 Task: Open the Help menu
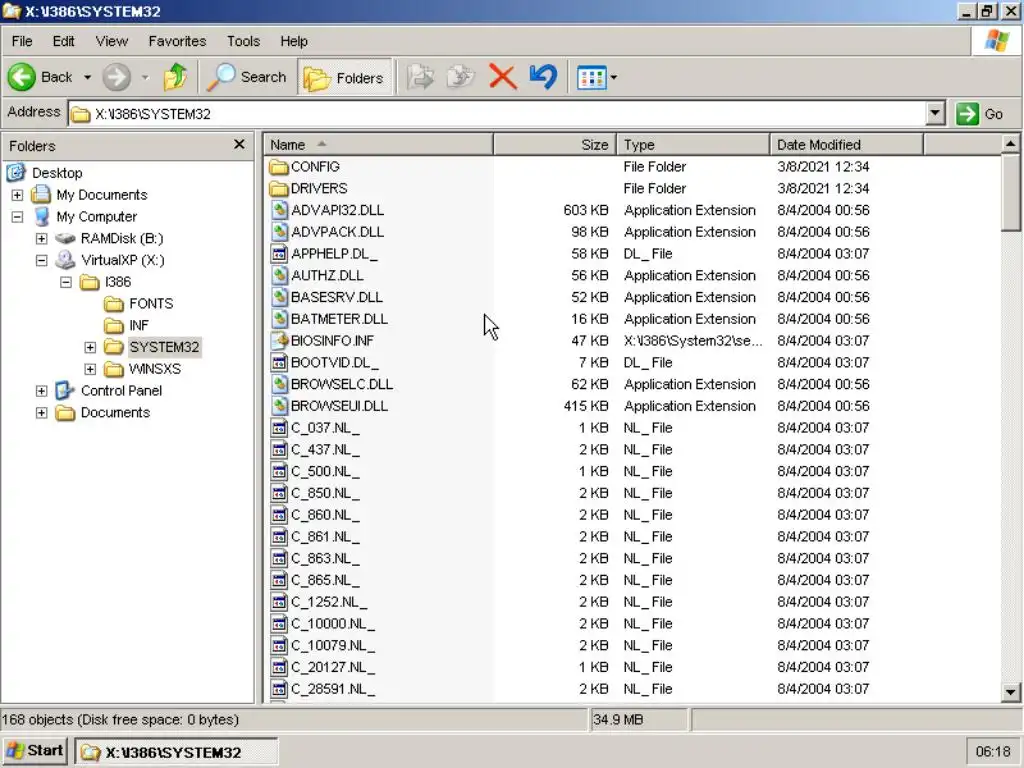(x=294, y=41)
